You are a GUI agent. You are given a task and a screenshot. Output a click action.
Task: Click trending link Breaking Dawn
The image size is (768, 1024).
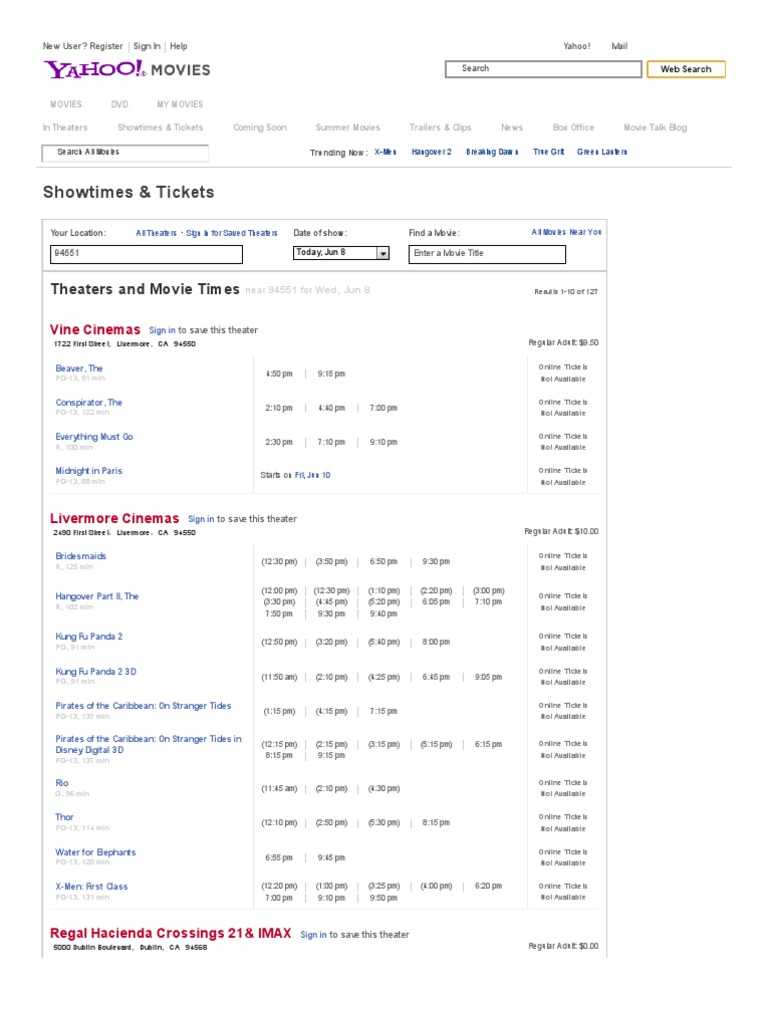pyautogui.click(x=492, y=152)
